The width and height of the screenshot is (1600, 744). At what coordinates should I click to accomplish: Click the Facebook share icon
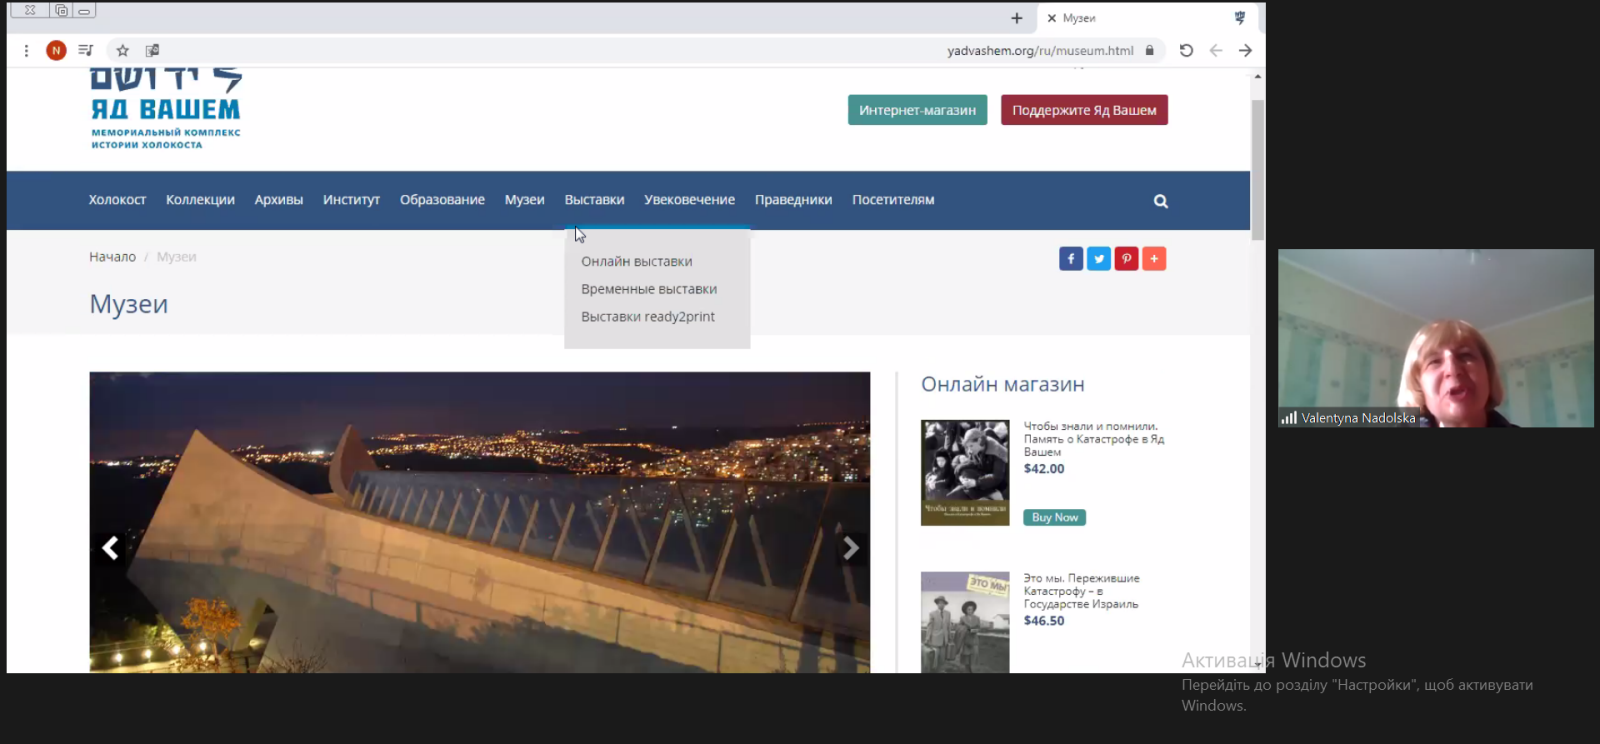click(x=1070, y=259)
